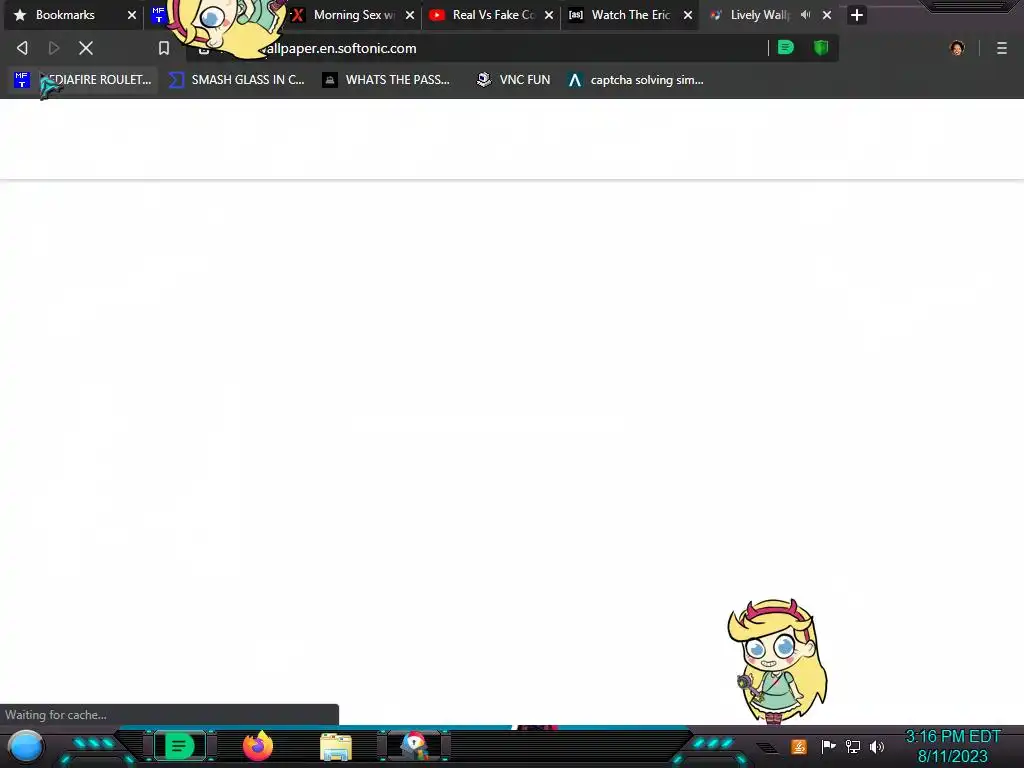Open the browser hamburger menu
Screen dimensions: 1024x768
[1002, 48]
